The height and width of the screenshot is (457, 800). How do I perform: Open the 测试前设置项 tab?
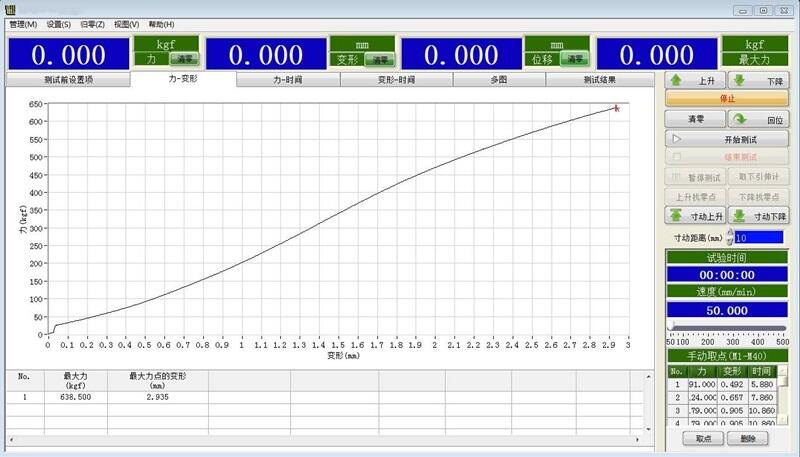pyautogui.click(x=68, y=79)
